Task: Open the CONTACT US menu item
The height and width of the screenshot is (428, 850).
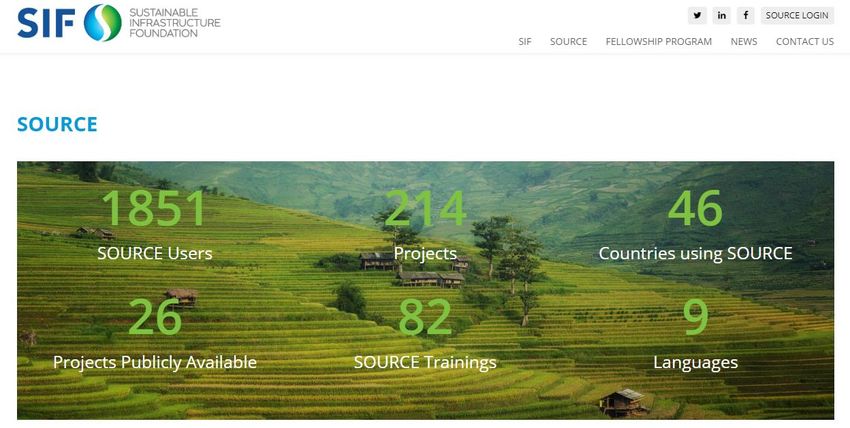Action: [x=804, y=42]
